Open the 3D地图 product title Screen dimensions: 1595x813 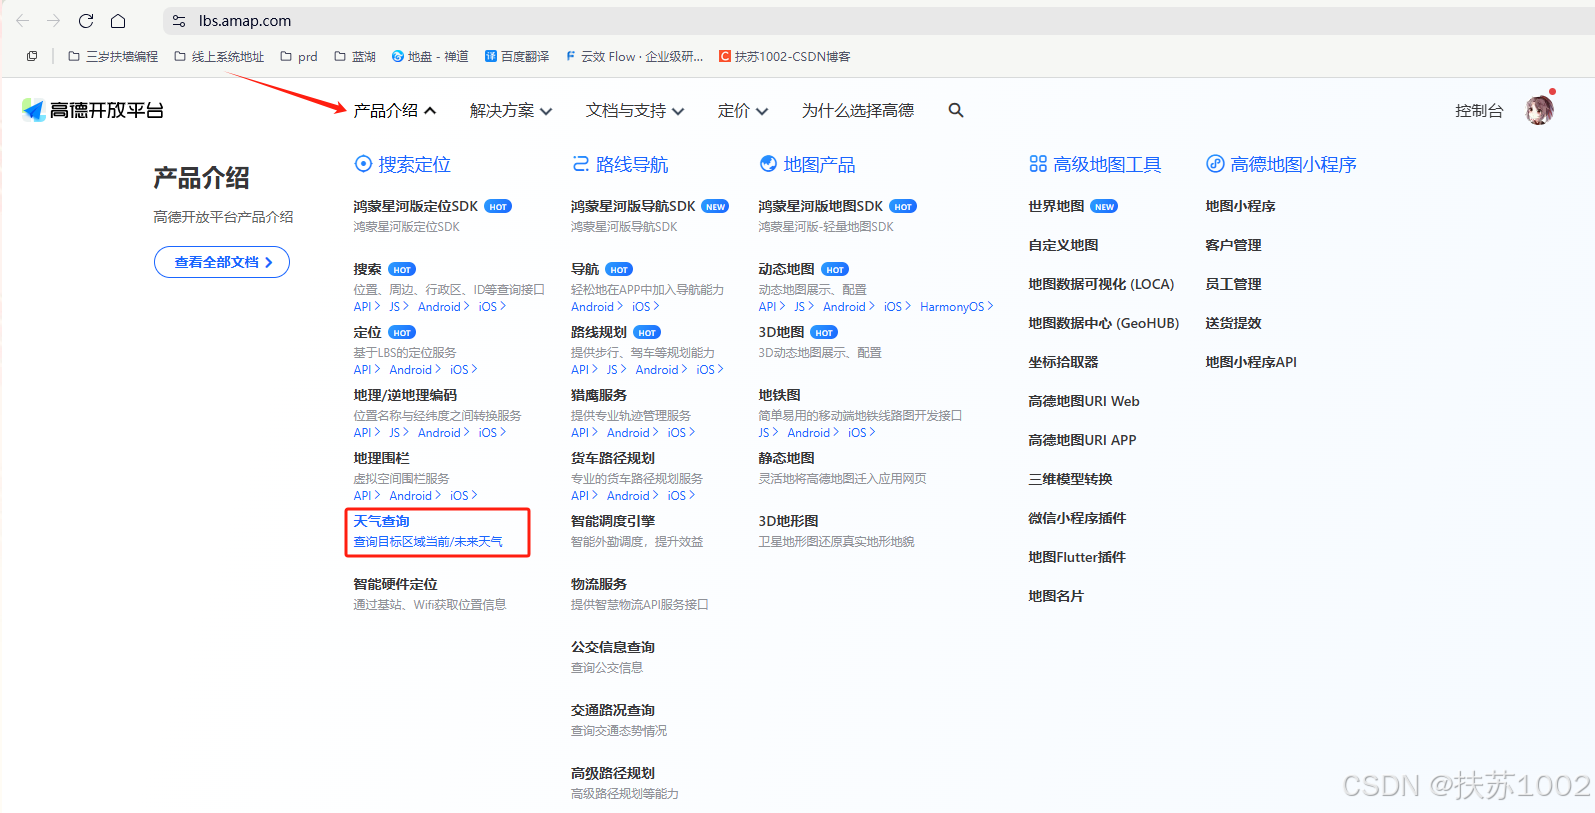[x=781, y=332]
